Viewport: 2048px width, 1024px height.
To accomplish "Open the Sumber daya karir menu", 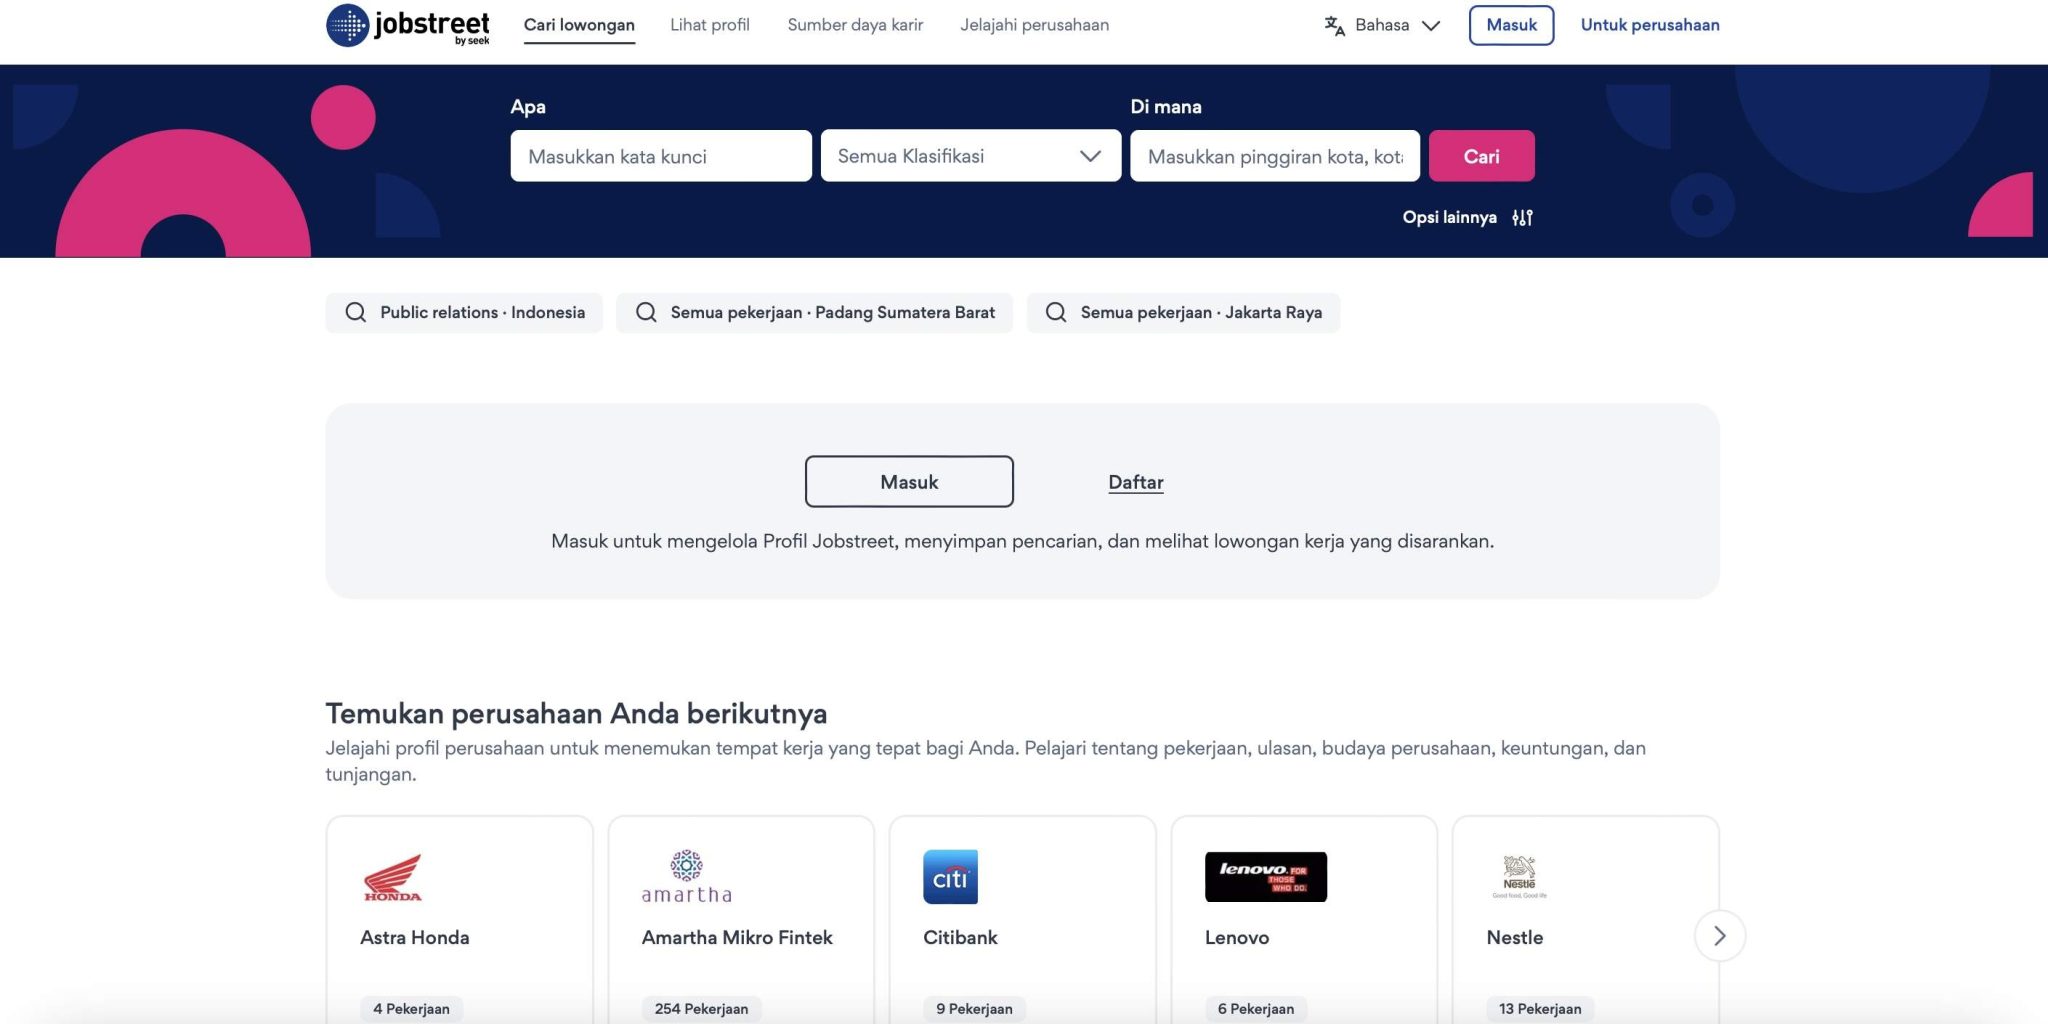I will click(855, 25).
